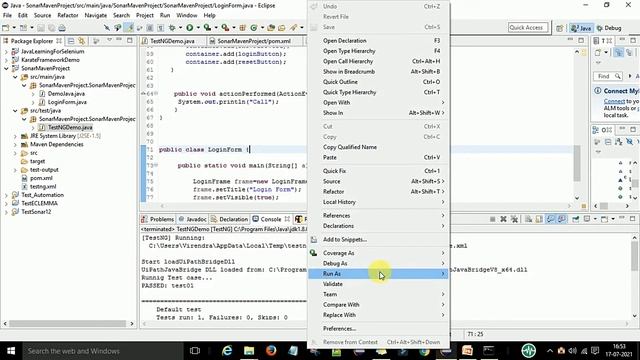Expand the JRE System Library node
This screenshot has width=640, height=360.
[x=15, y=136]
